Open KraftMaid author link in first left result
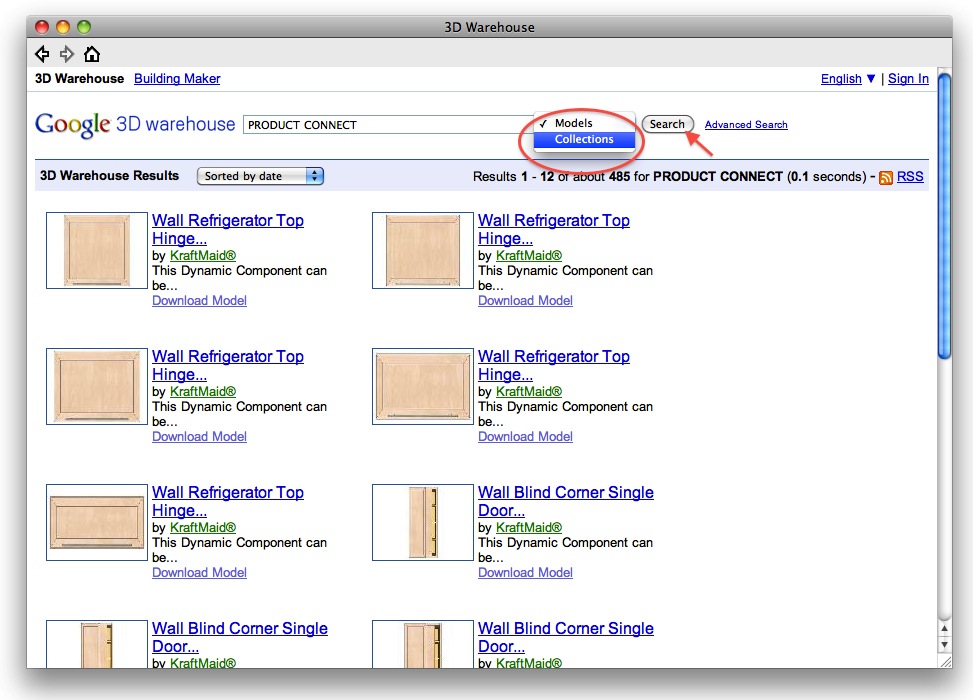The image size is (973, 700). 203,256
